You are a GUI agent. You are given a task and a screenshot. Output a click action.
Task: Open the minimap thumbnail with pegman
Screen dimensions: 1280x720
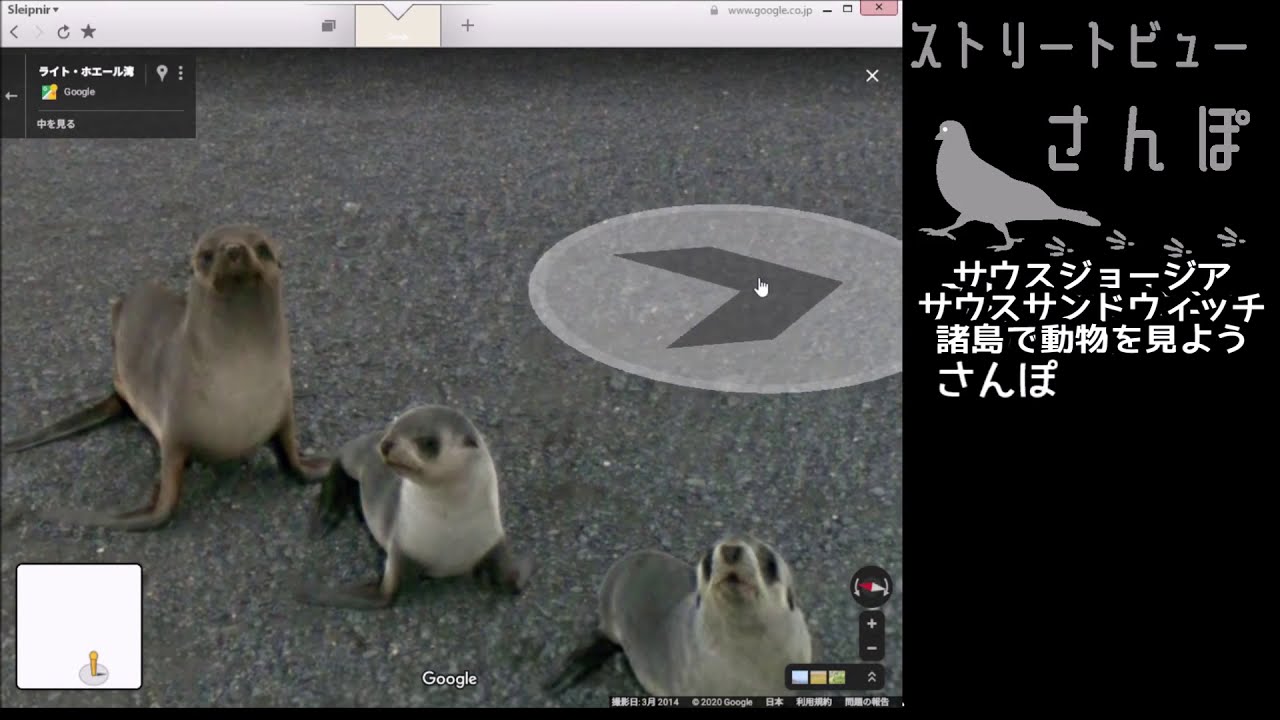pyautogui.click(x=79, y=626)
